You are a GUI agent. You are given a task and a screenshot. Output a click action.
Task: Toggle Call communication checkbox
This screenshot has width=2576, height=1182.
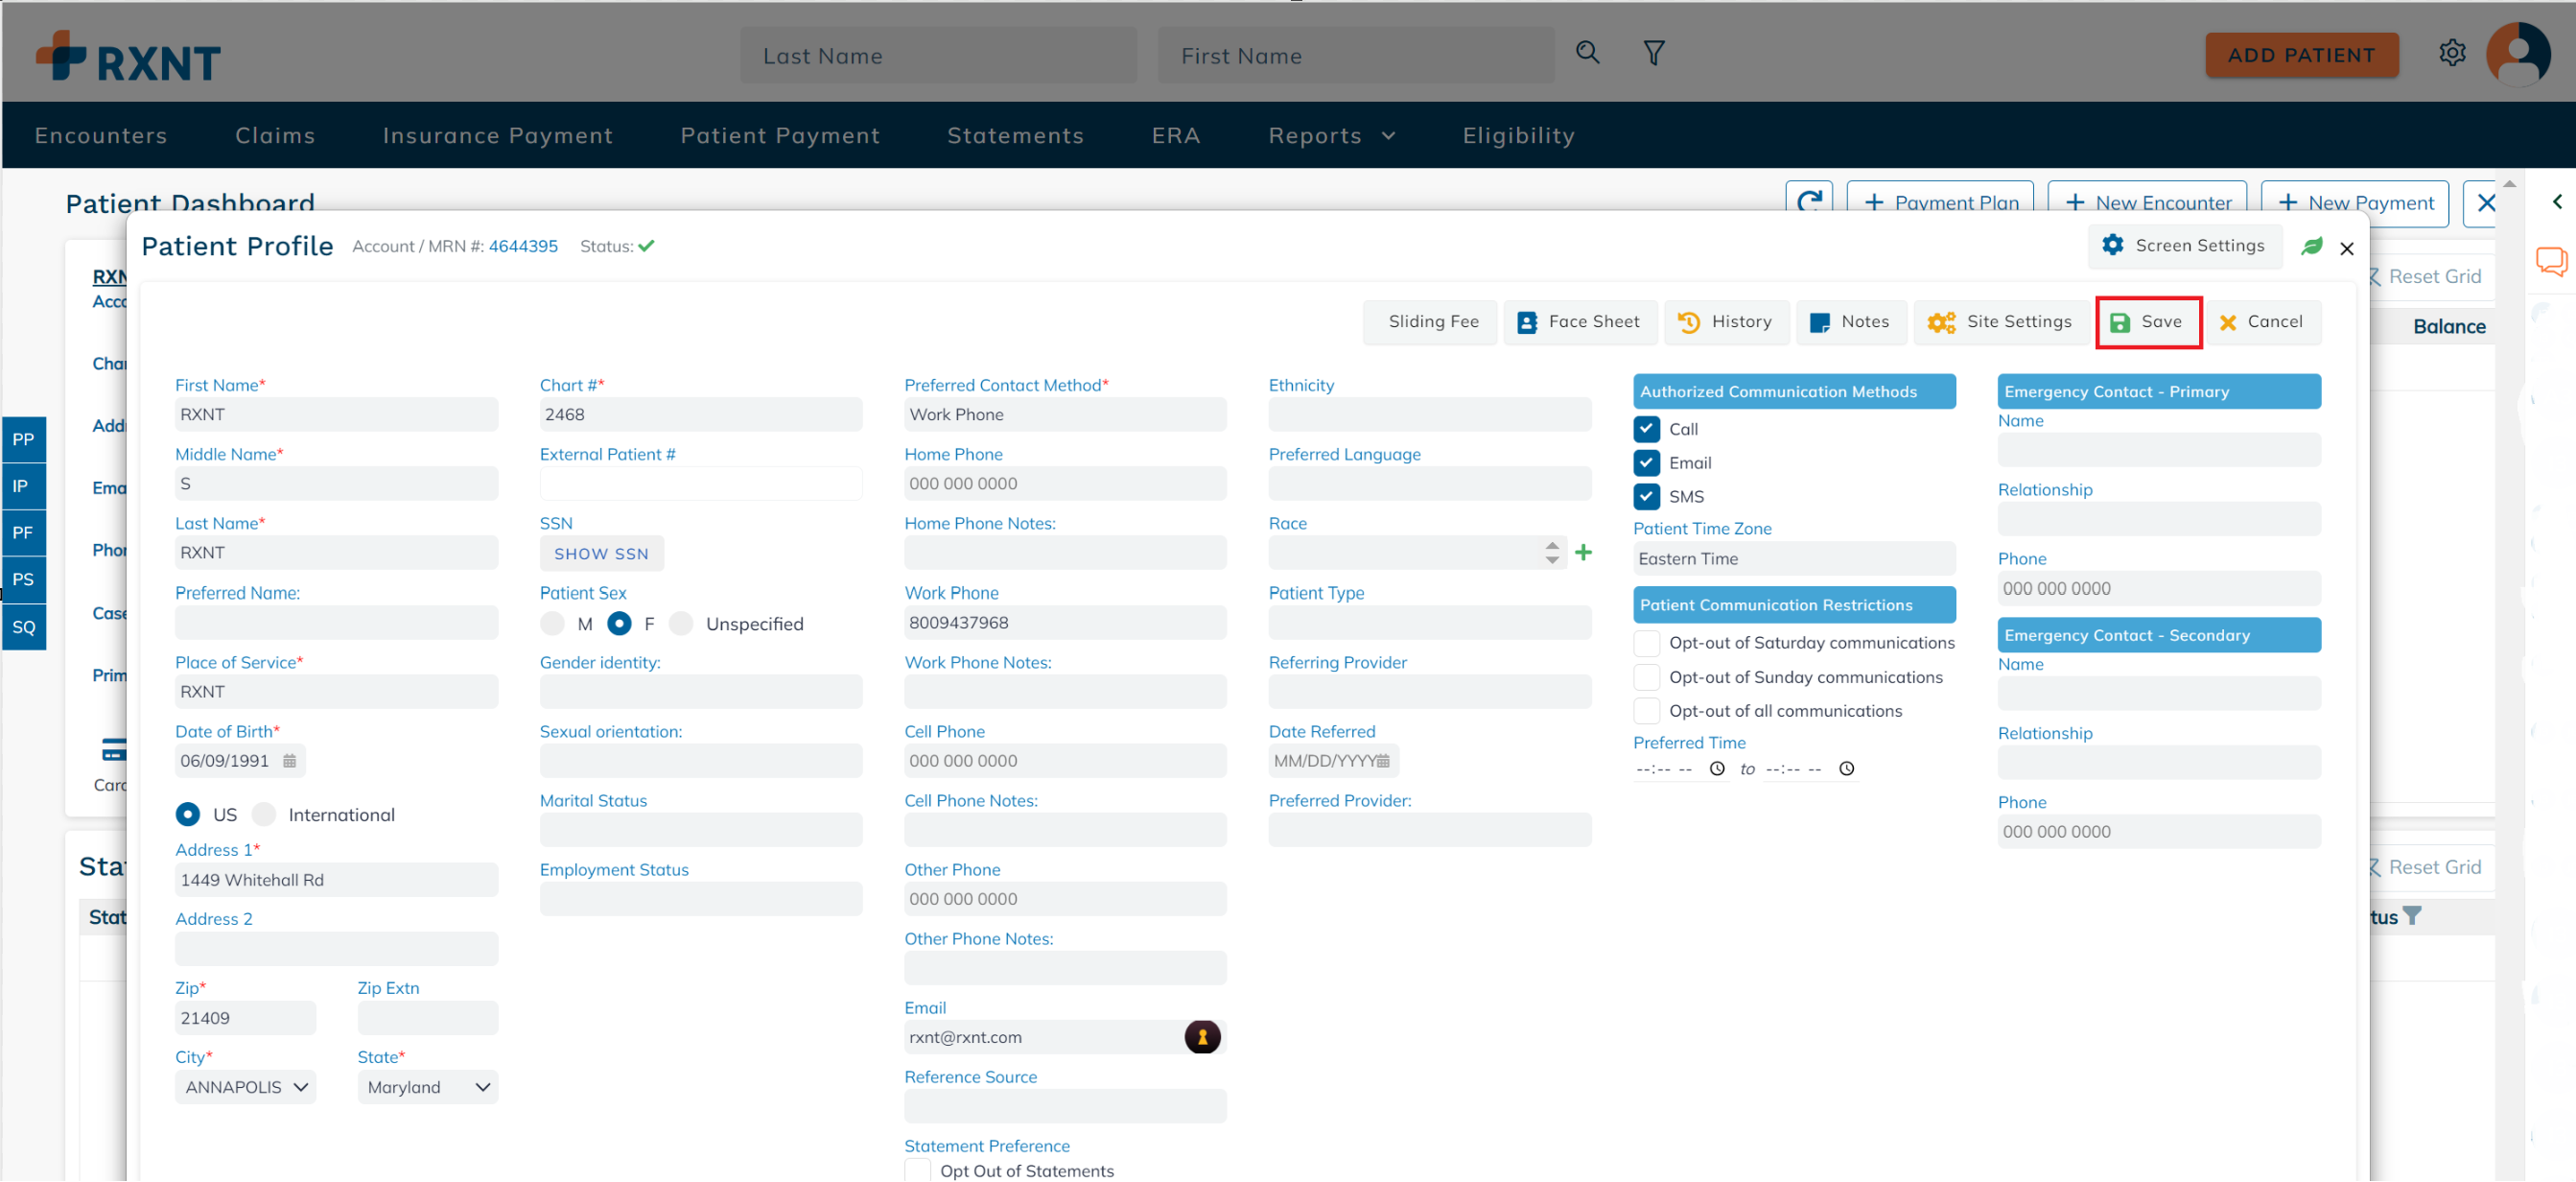click(x=1646, y=429)
